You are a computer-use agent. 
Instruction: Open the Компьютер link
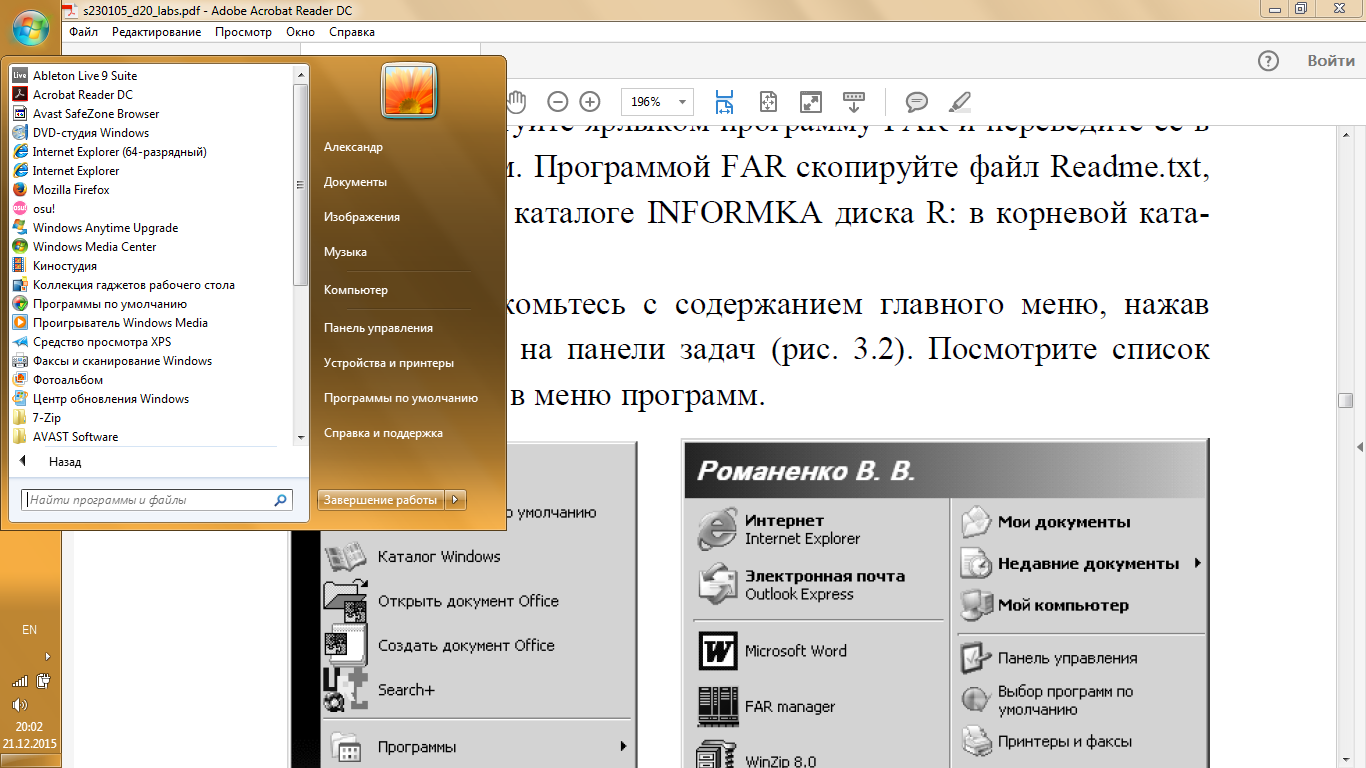click(355, 290)
